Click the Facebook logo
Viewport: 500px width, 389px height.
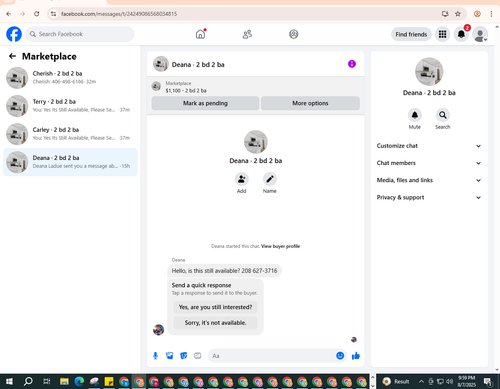tap(14, 34)
